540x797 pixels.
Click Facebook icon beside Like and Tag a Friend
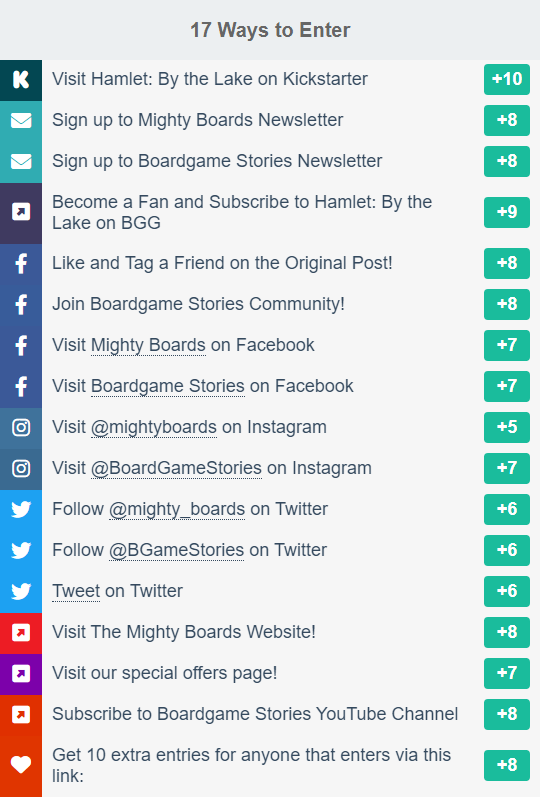click(21, 263)
